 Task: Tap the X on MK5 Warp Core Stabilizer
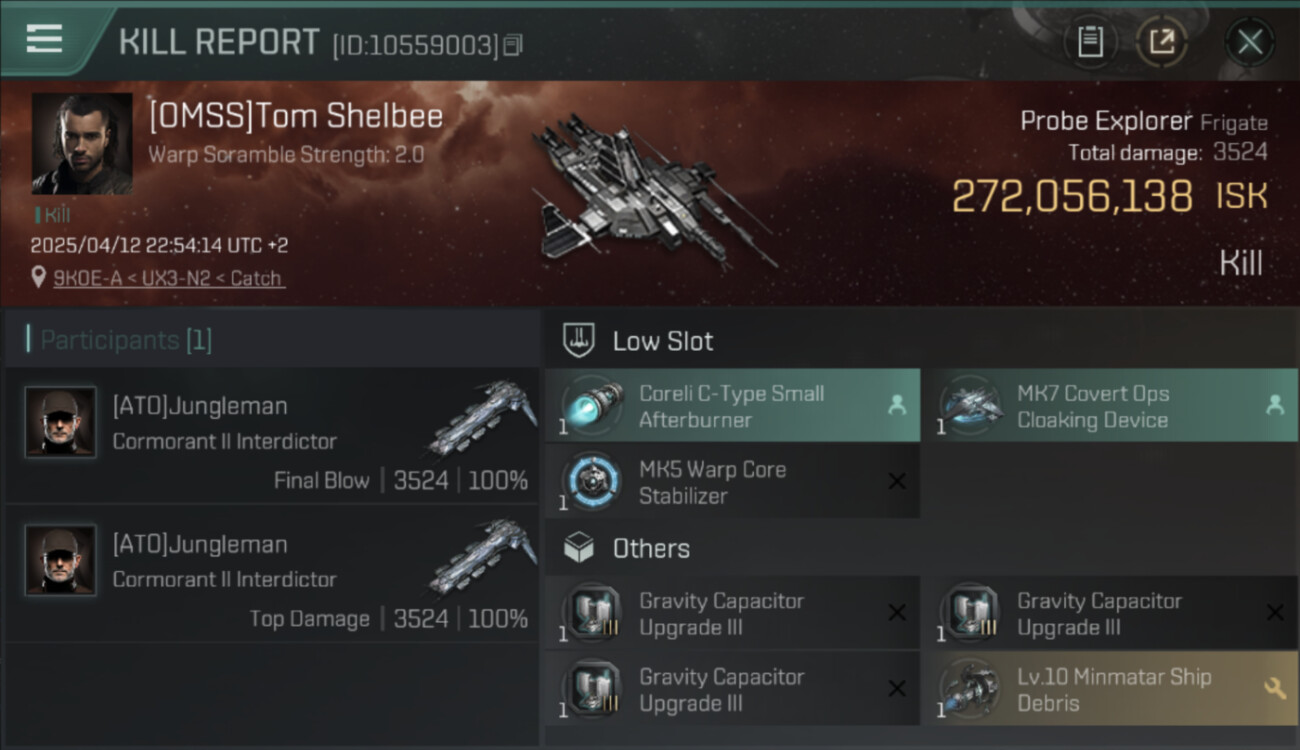(x=897, y=482)
